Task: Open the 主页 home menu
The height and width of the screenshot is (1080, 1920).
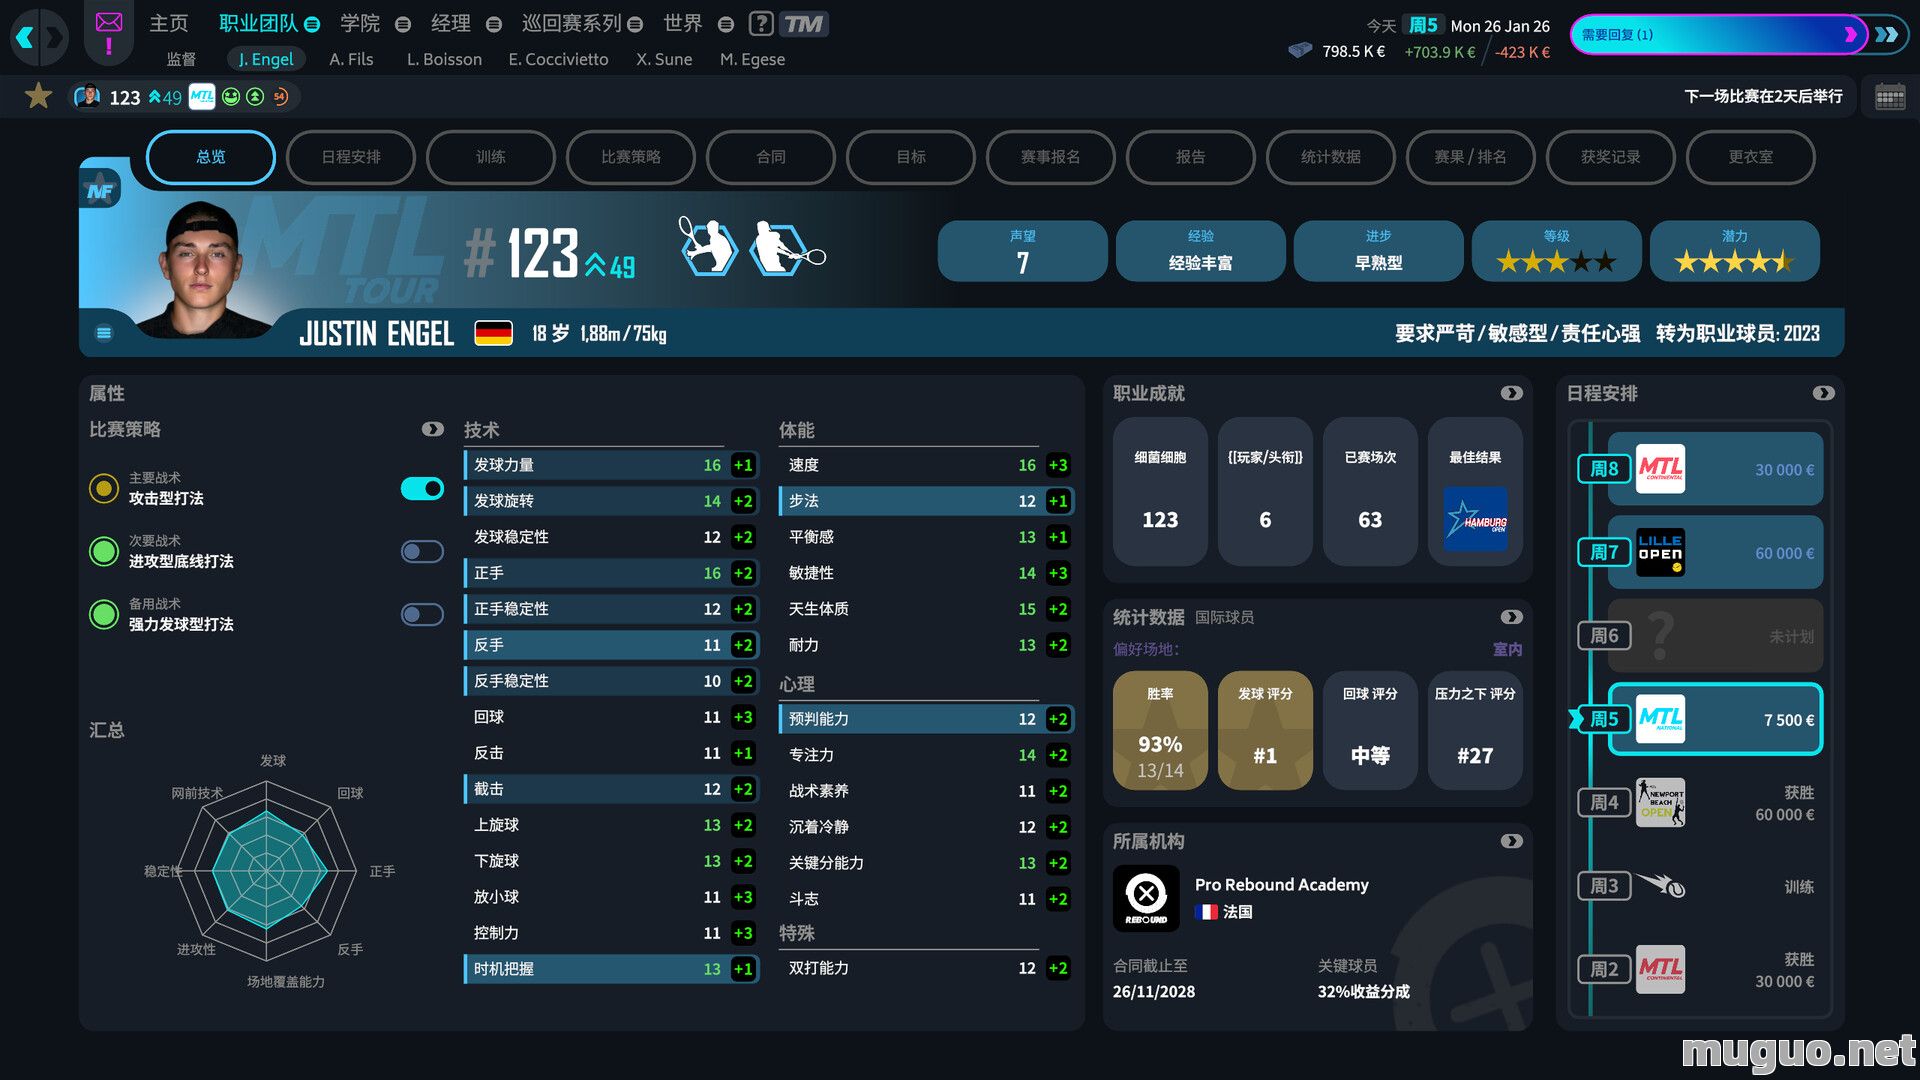Action: pos(168,23)
